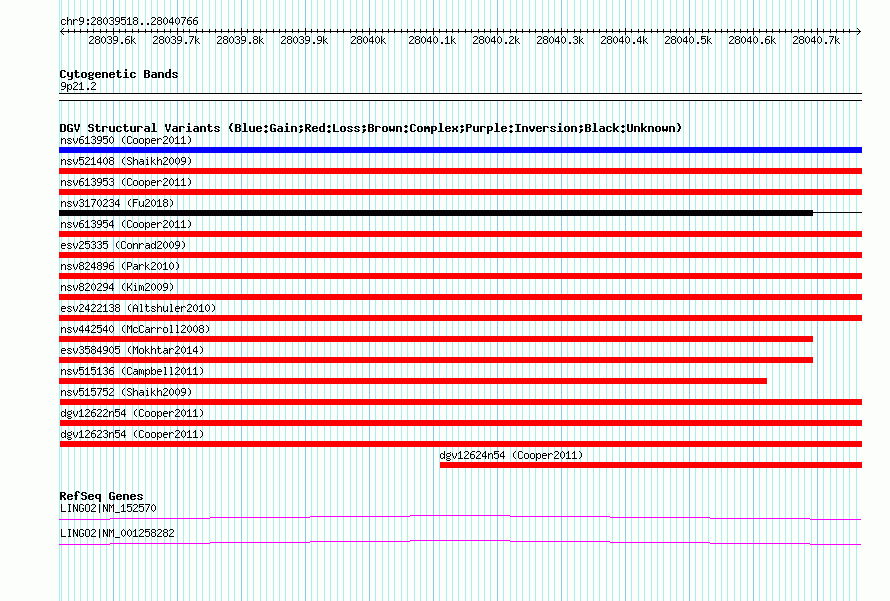
Task: Click the 28039.6k ruler tick label
Action: [x=112, y=40]
